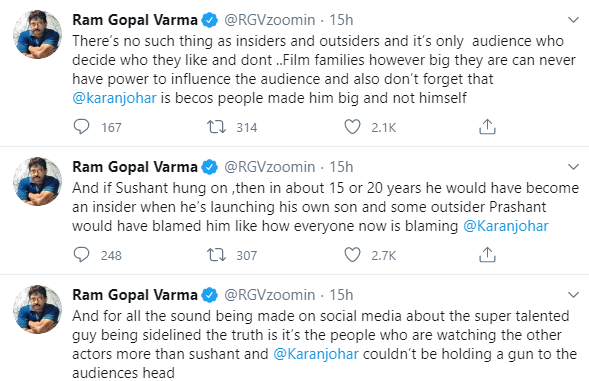Share the tweet about Sushant becoming insider
The width and height of the screenshot is (589, 381).
point(487,255)
